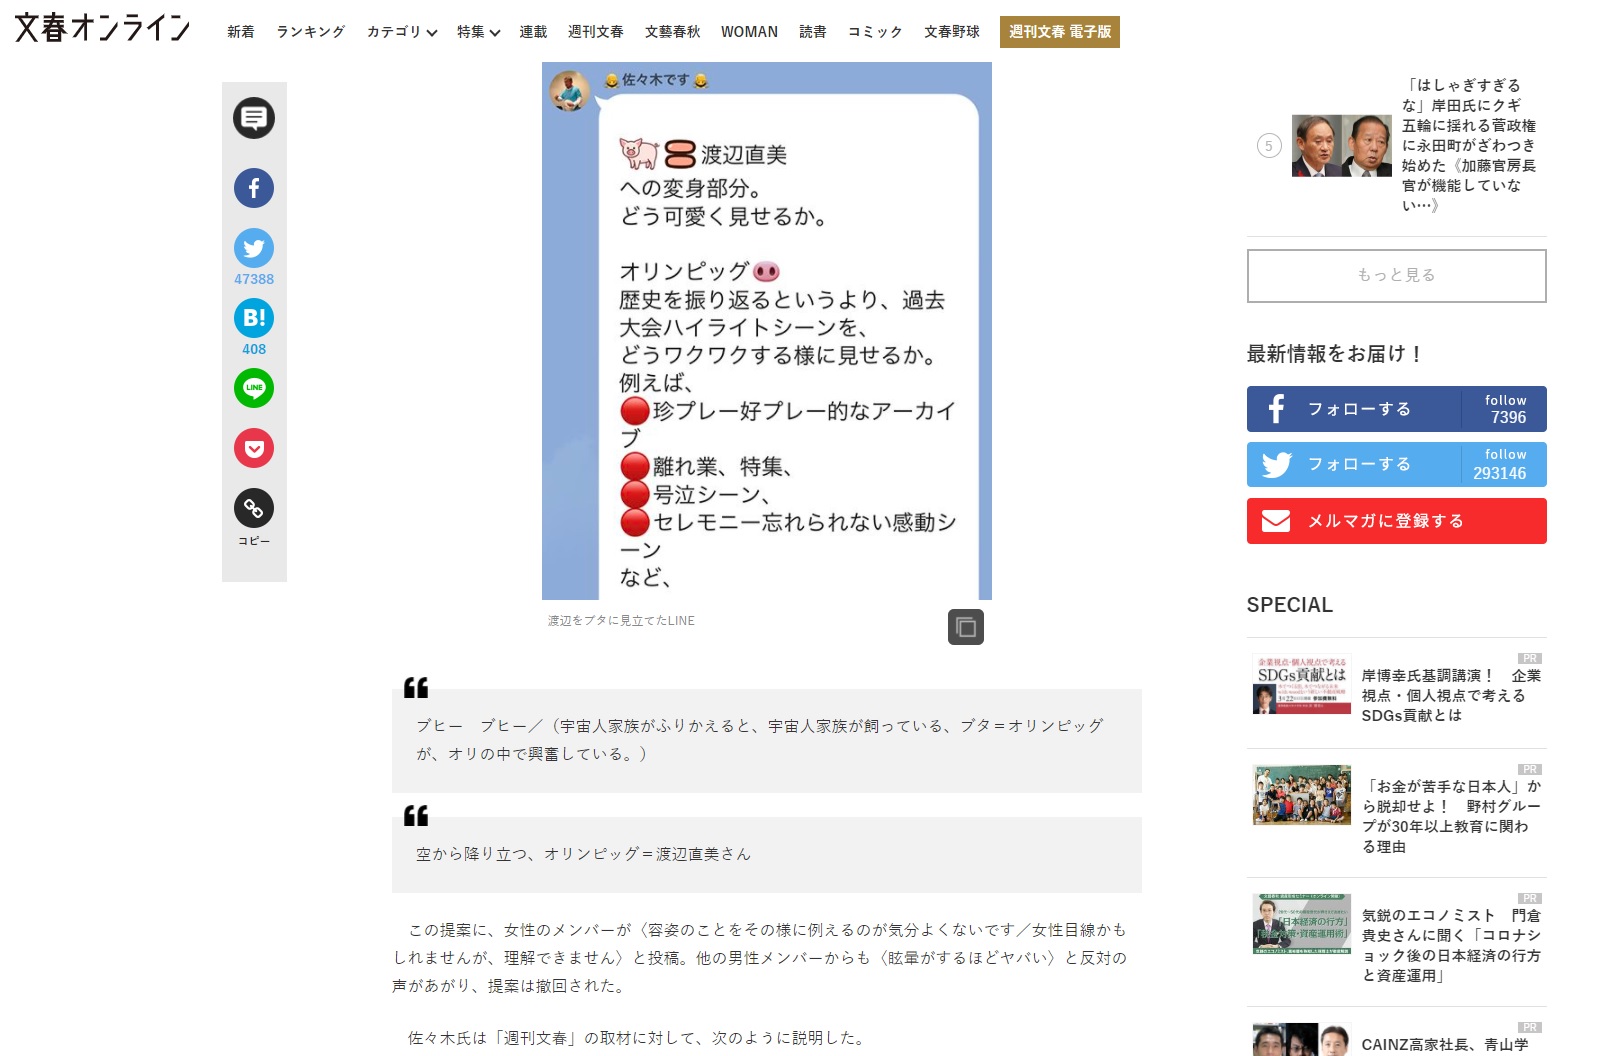The image size is (1597, 1056).
Task: Click Twitter share count 47388
Action: point(254,279)
